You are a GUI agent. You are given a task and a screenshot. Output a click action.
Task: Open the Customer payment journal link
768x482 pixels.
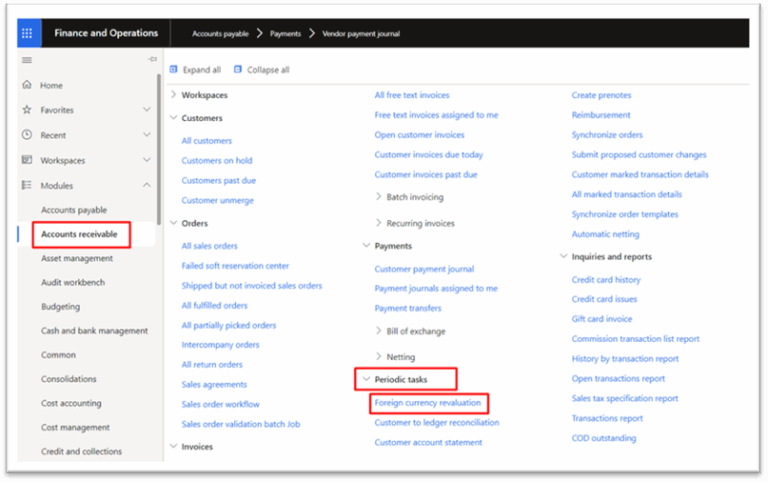[x=424, y=269]
